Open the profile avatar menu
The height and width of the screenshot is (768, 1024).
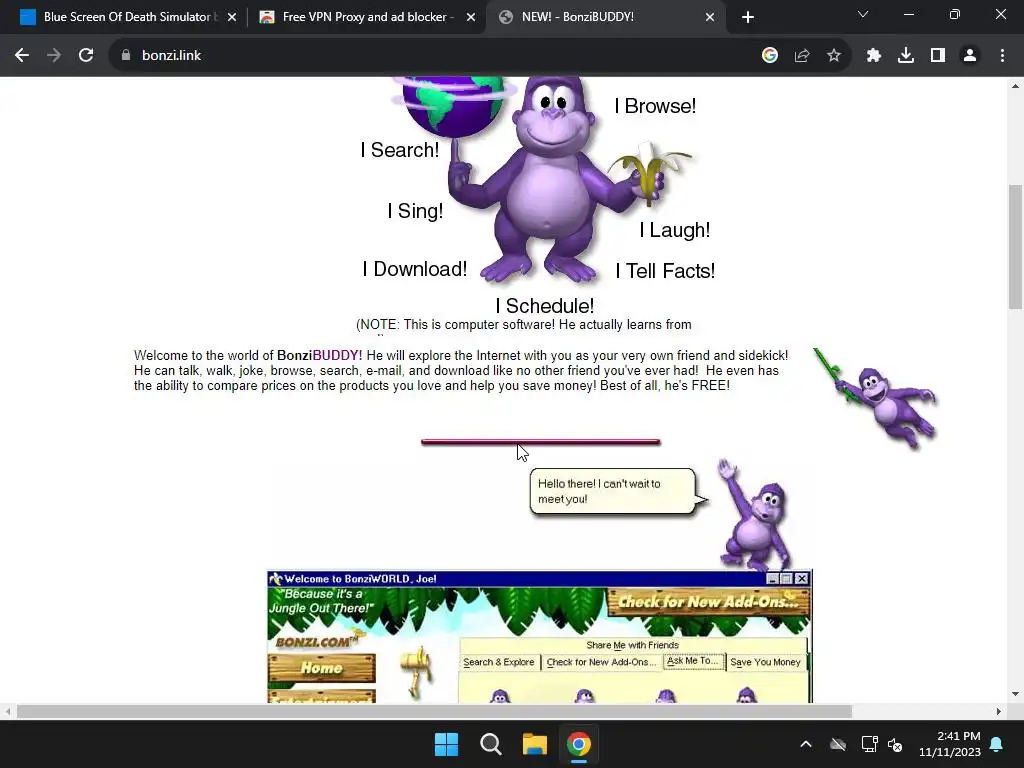(970, 56)
